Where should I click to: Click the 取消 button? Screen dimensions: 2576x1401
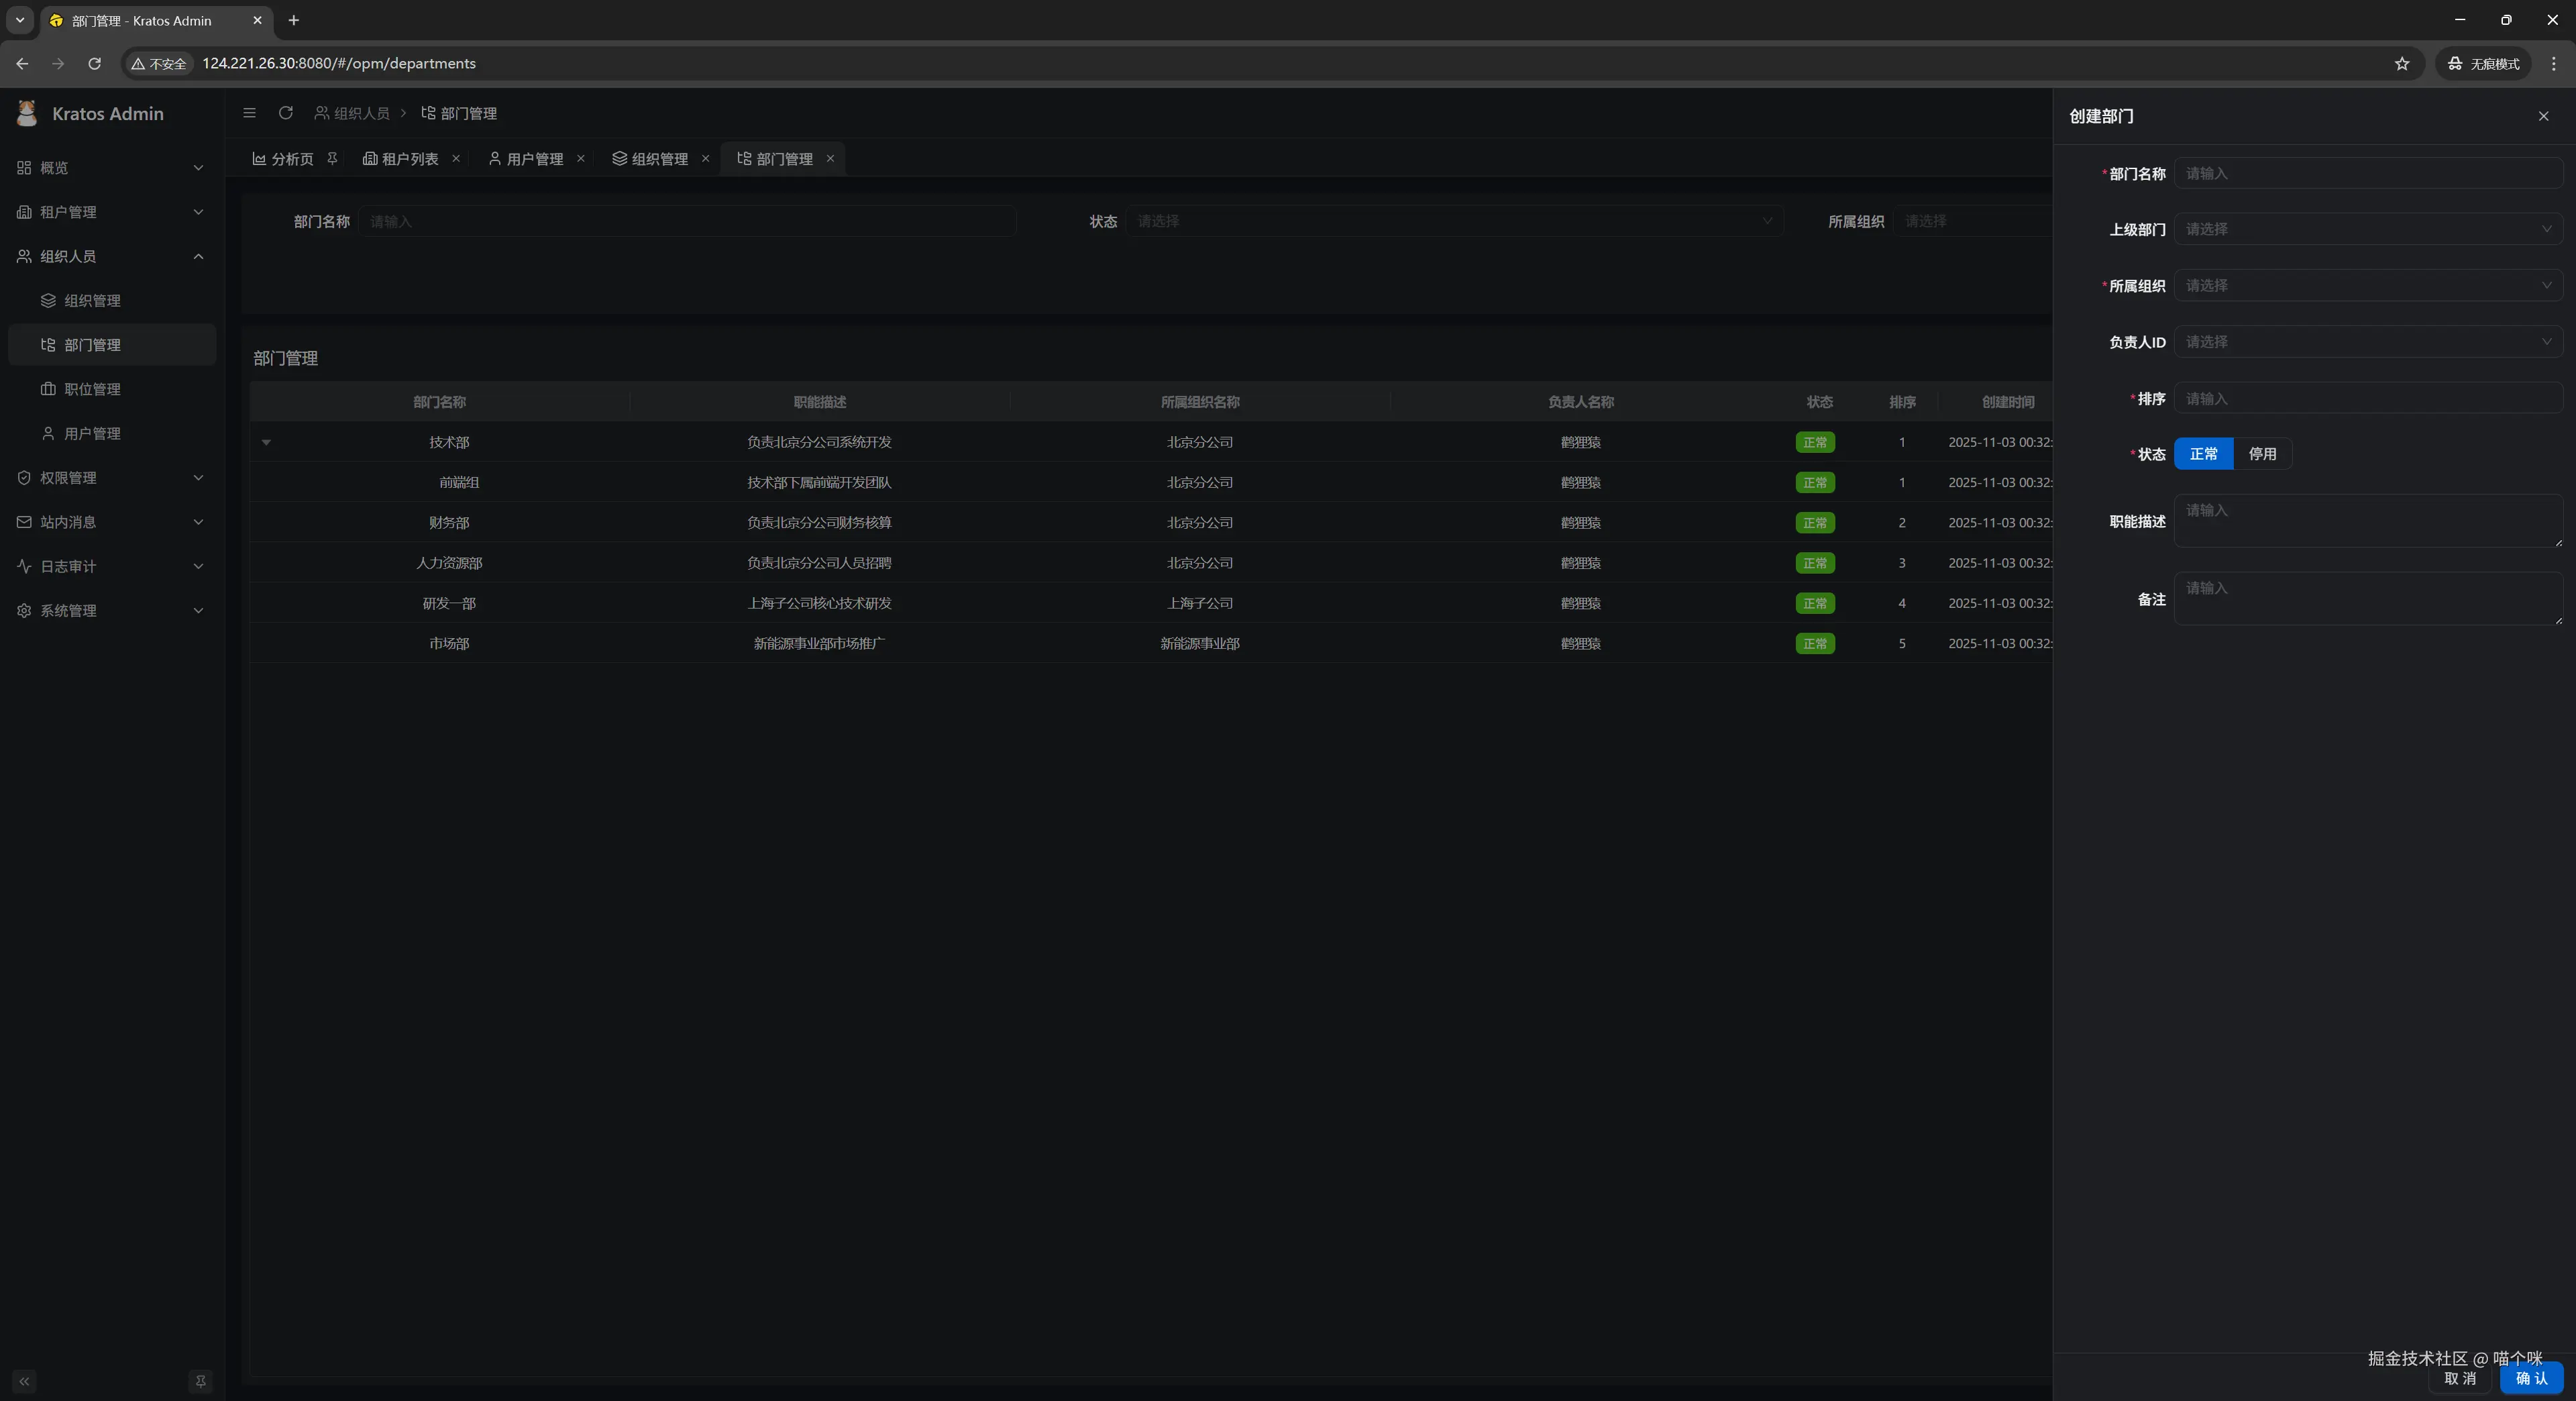coord(2460,1378)
